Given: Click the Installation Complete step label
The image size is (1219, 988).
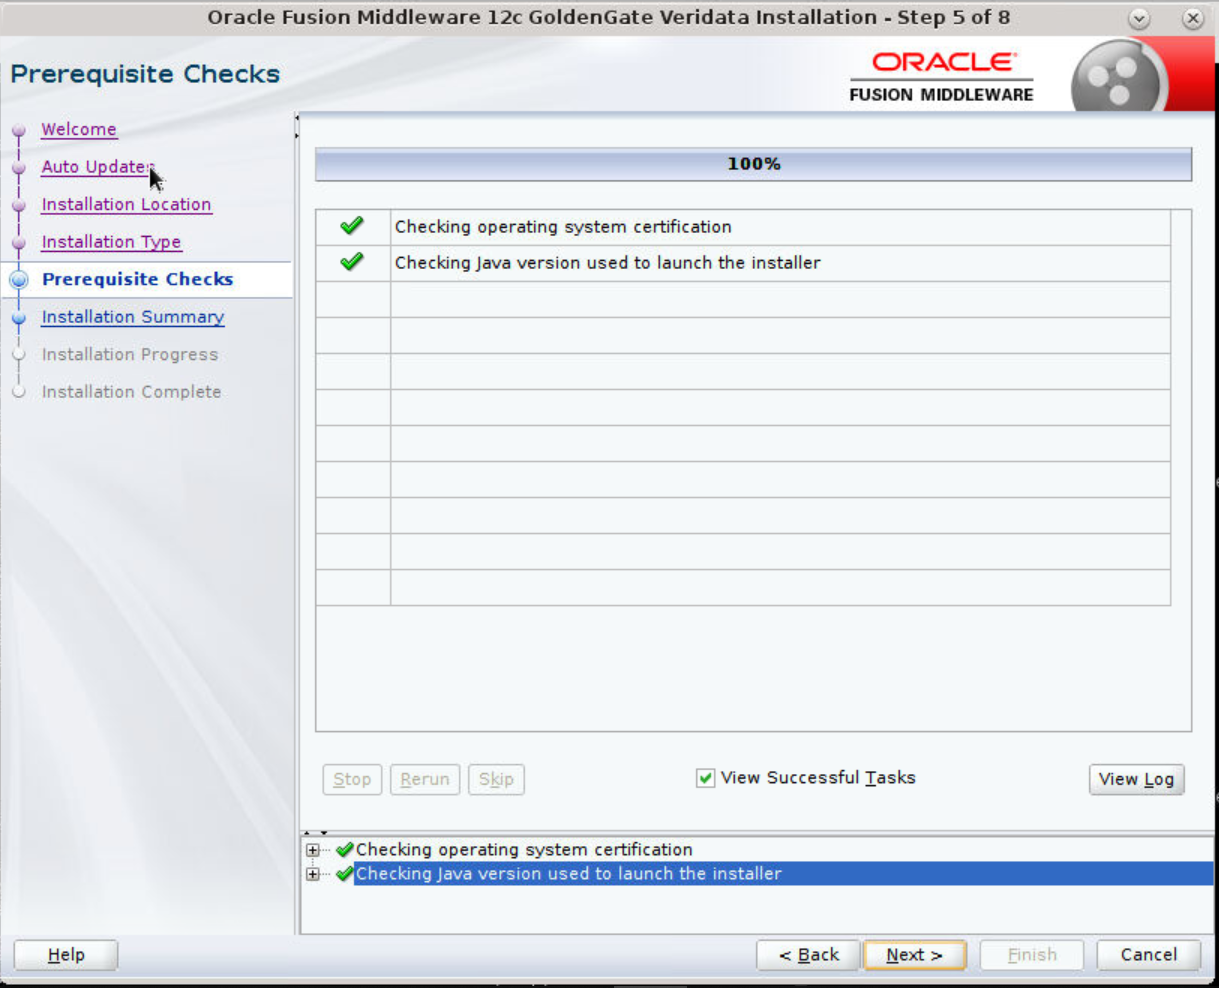Looking at the screenshot, I should click(132, 392).
